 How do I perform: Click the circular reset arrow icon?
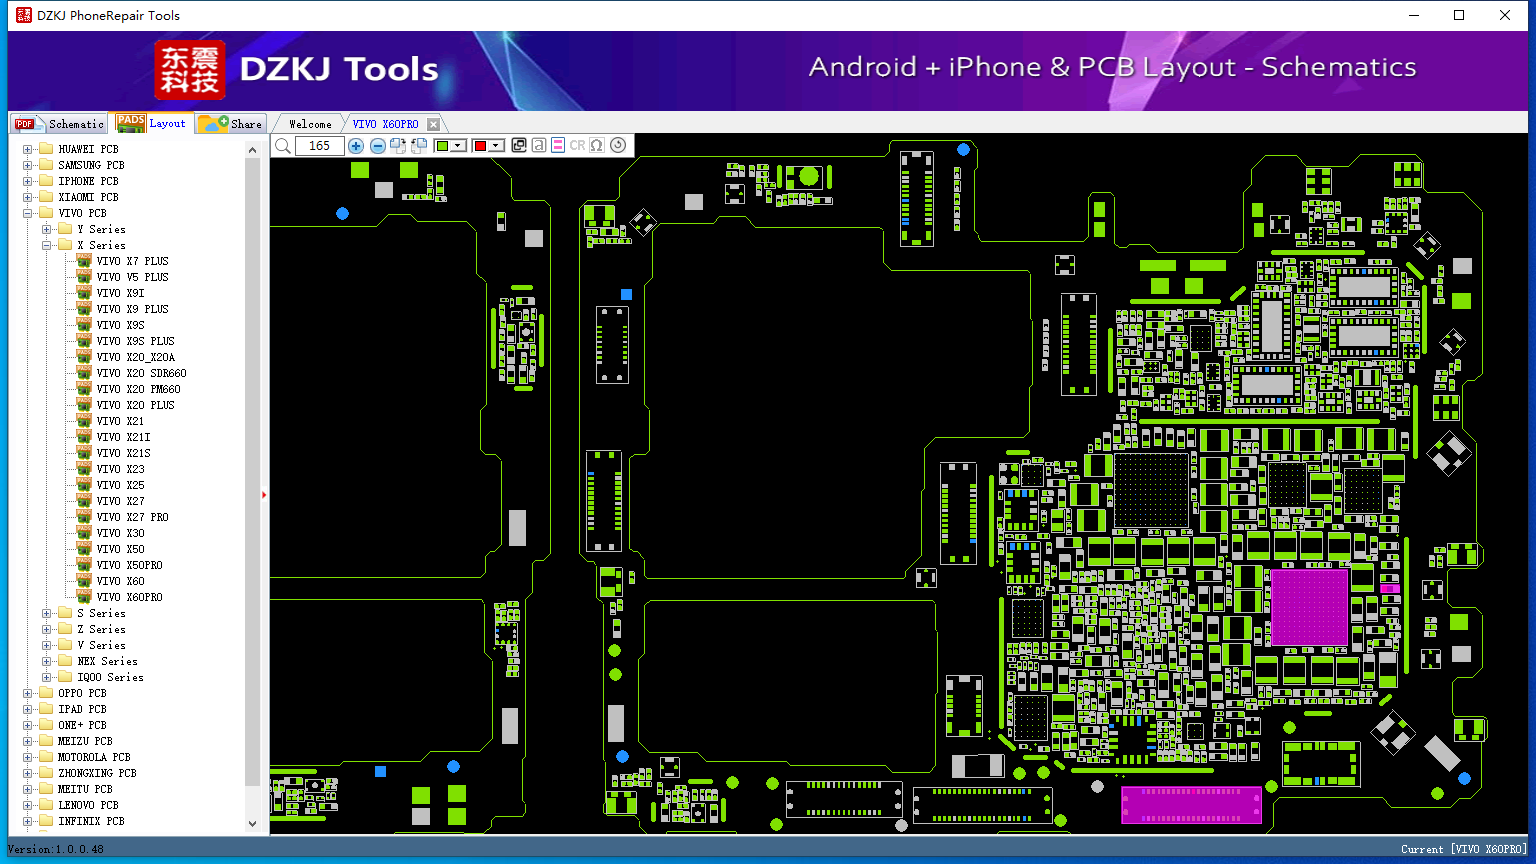click(618, 146)
